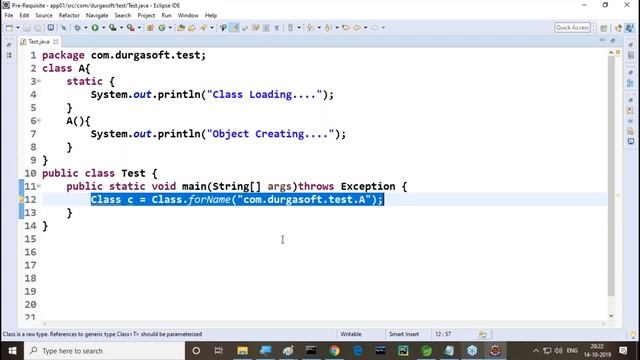Click the Open Type icon
Screen dimensions: 640x360
coord(181,28)
